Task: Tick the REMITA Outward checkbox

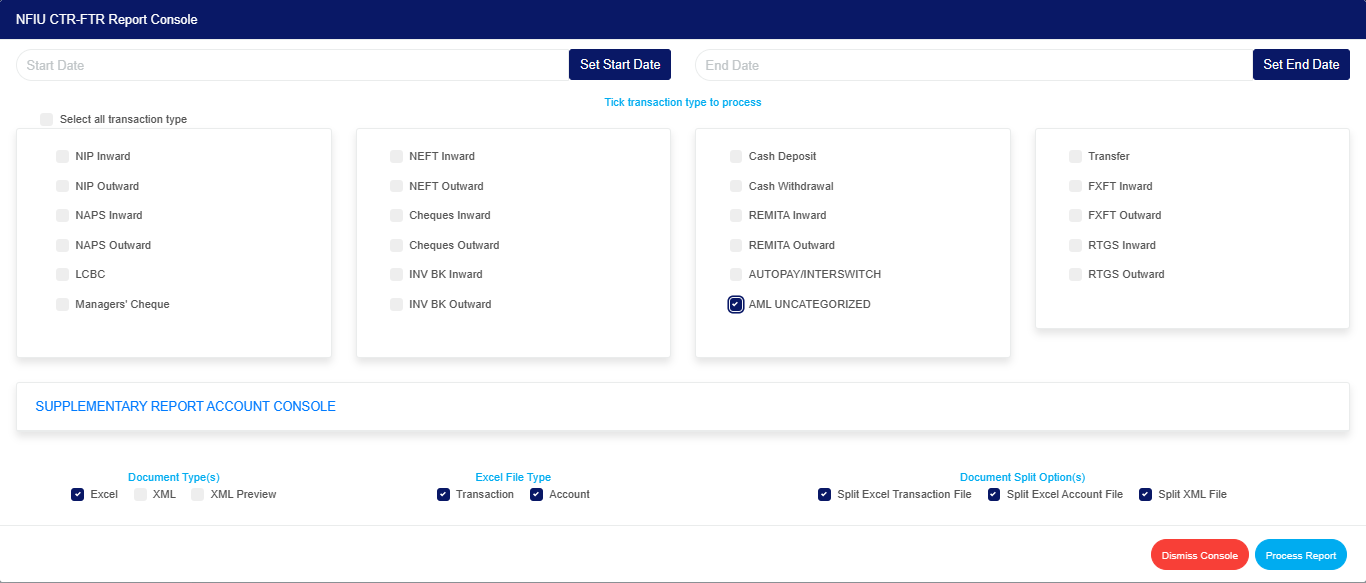Action: coord(736,246)
